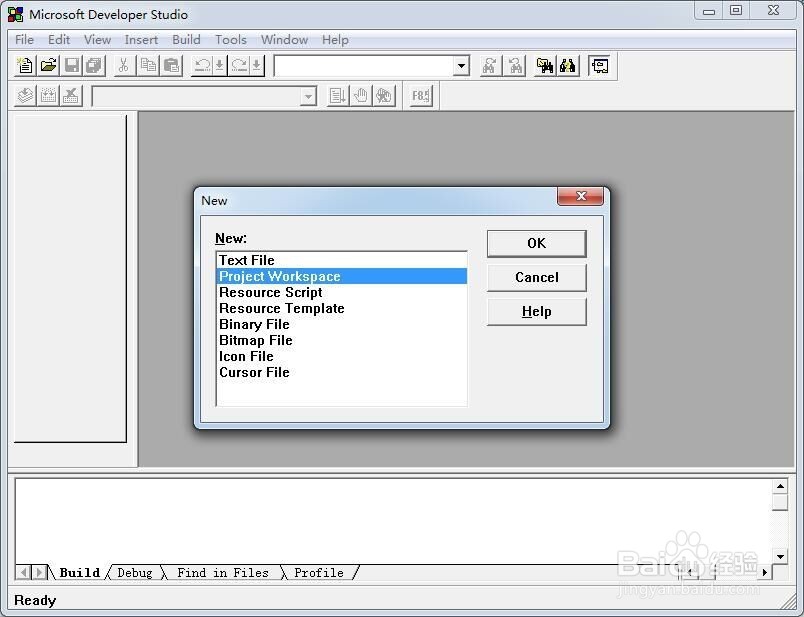This screenshot has height=617, width=804.
Task: Open the Insert menu
Action: click(x=141, y=39)
